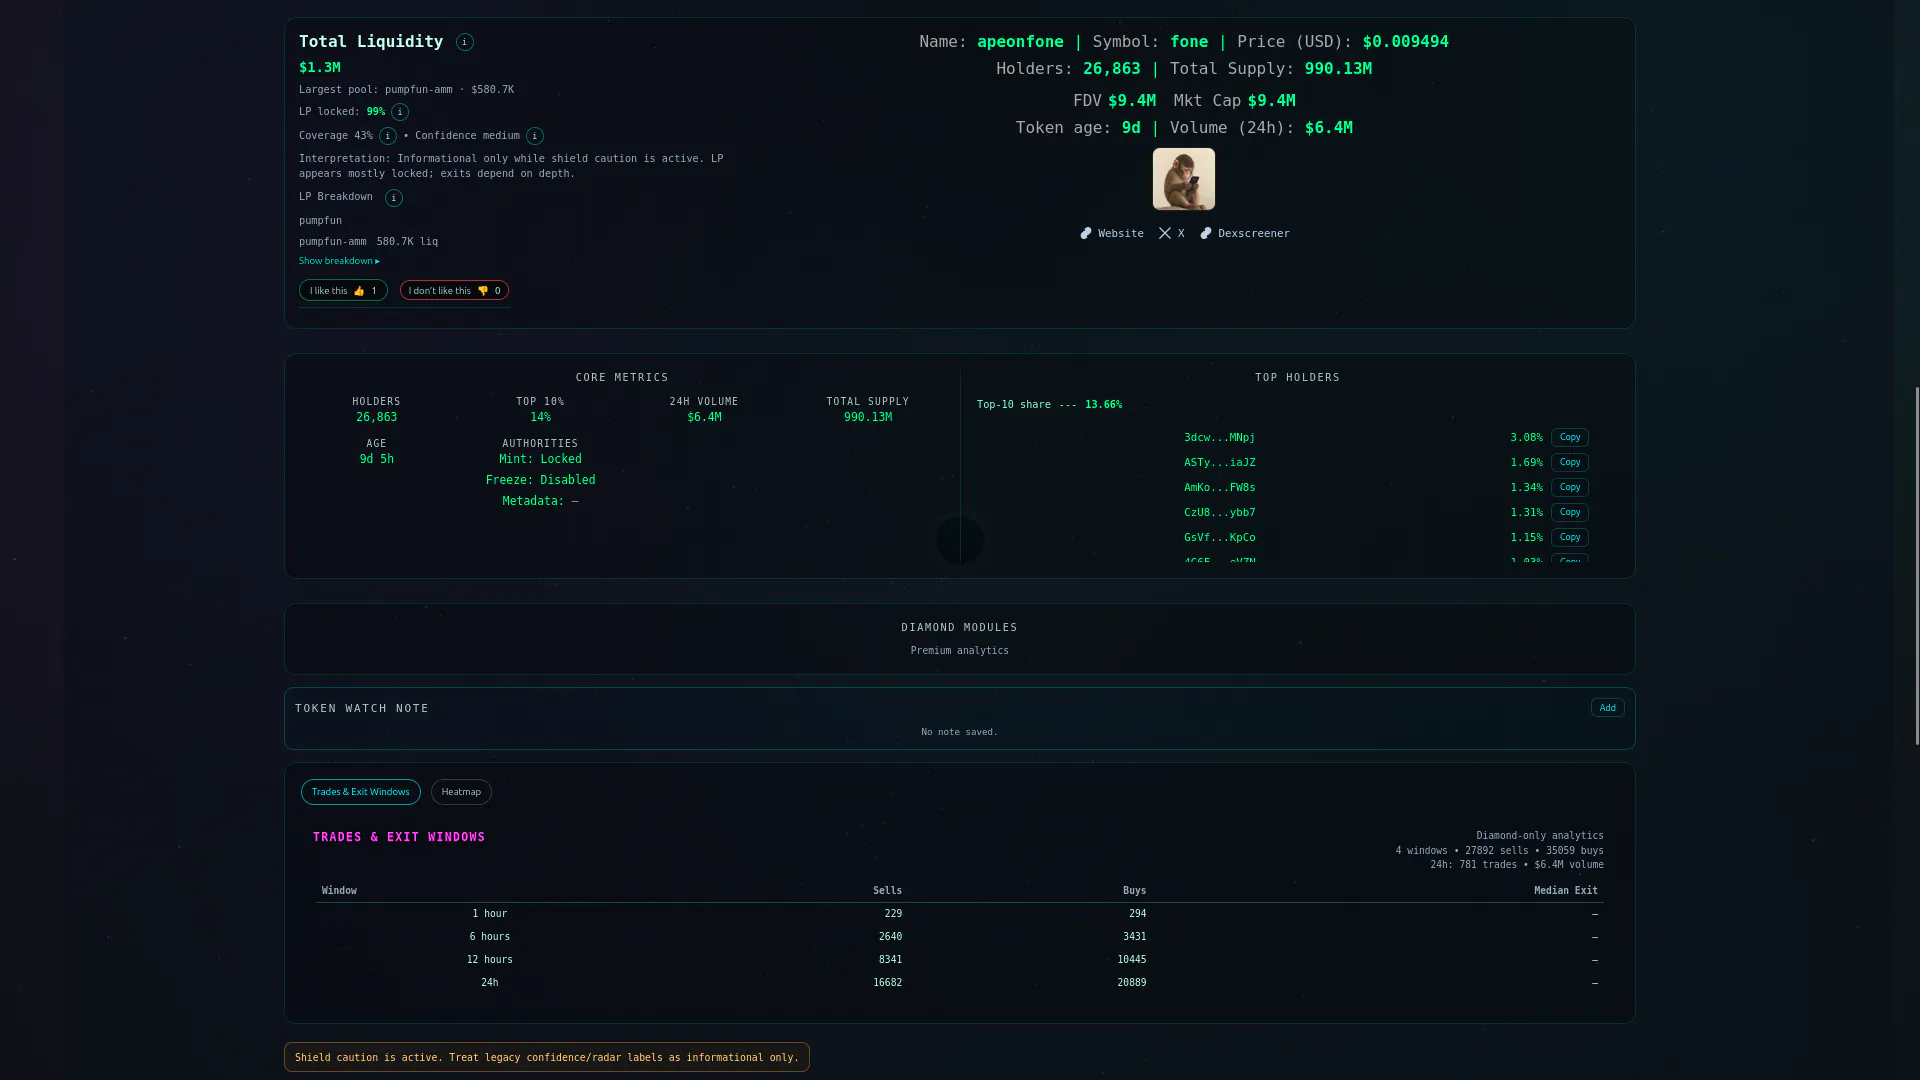
Task: Open holder AmKo...FW8s address
Action: tap(1219, 488)
